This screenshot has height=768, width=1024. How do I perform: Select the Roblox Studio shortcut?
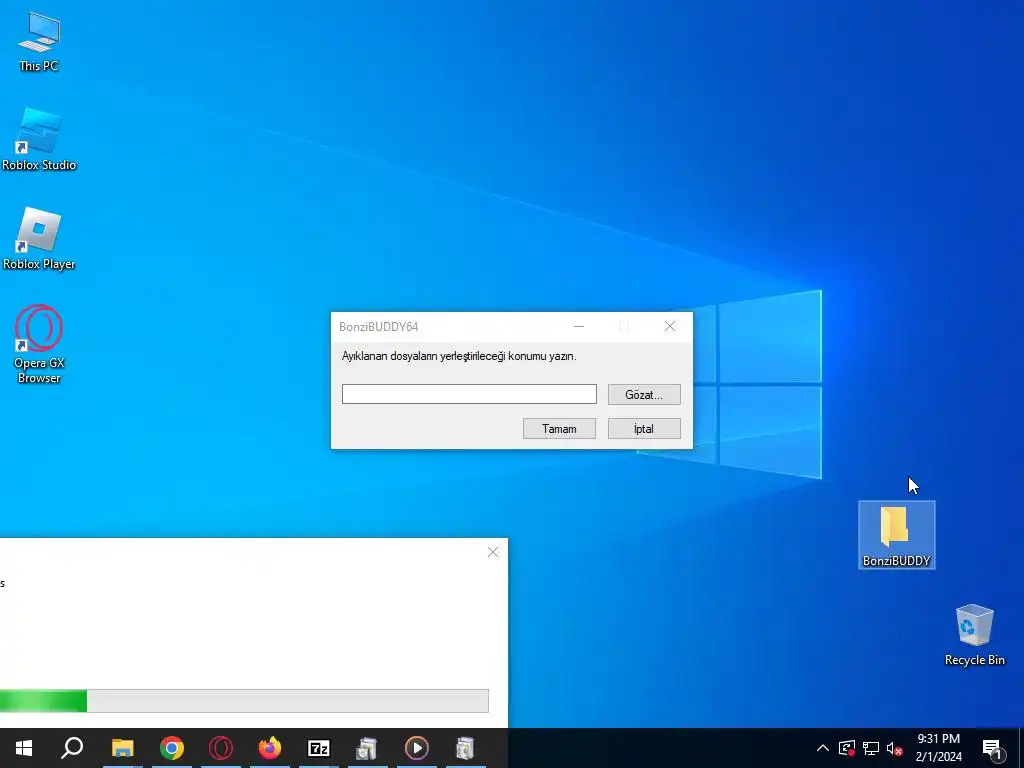[x=39, y=140]
